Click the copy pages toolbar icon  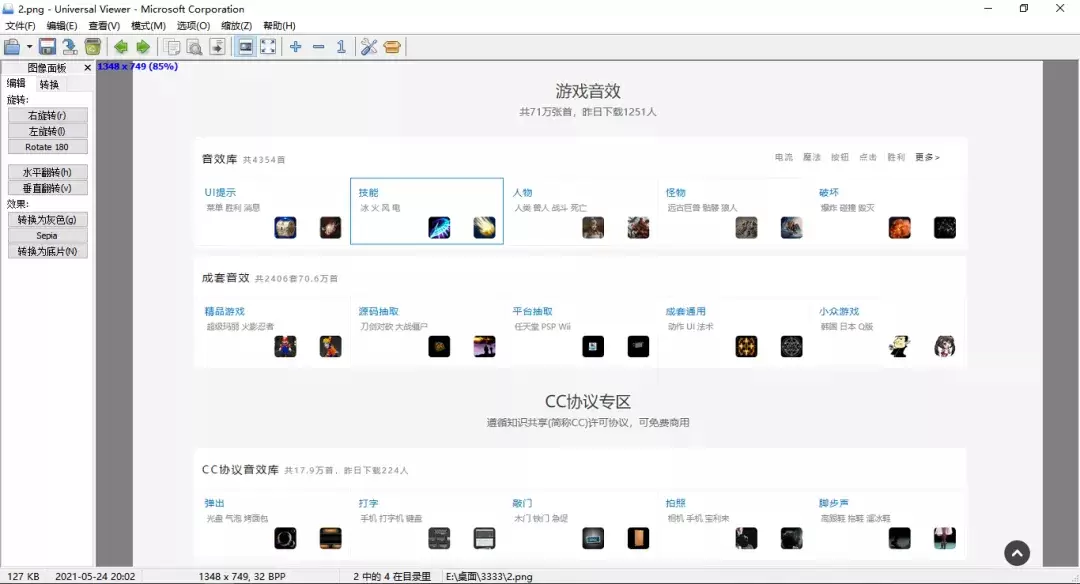pos(172,47)
